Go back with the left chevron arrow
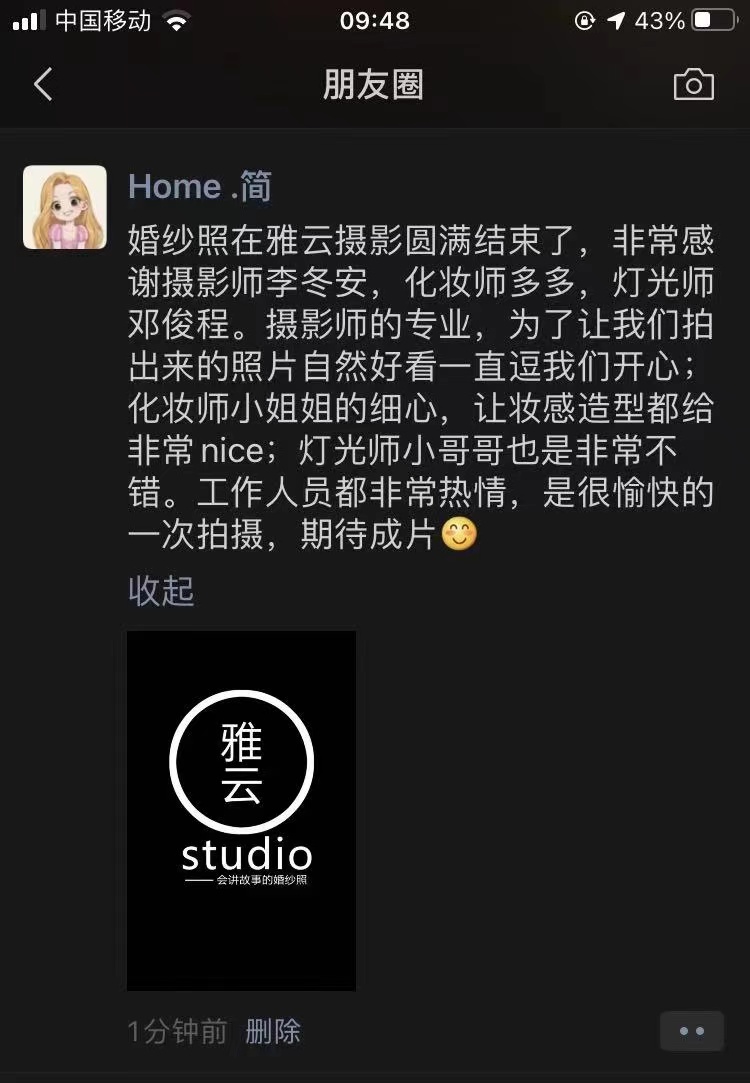Image resolution: width=750 pixels, height=1083 pixels. [x=43, y=84]
